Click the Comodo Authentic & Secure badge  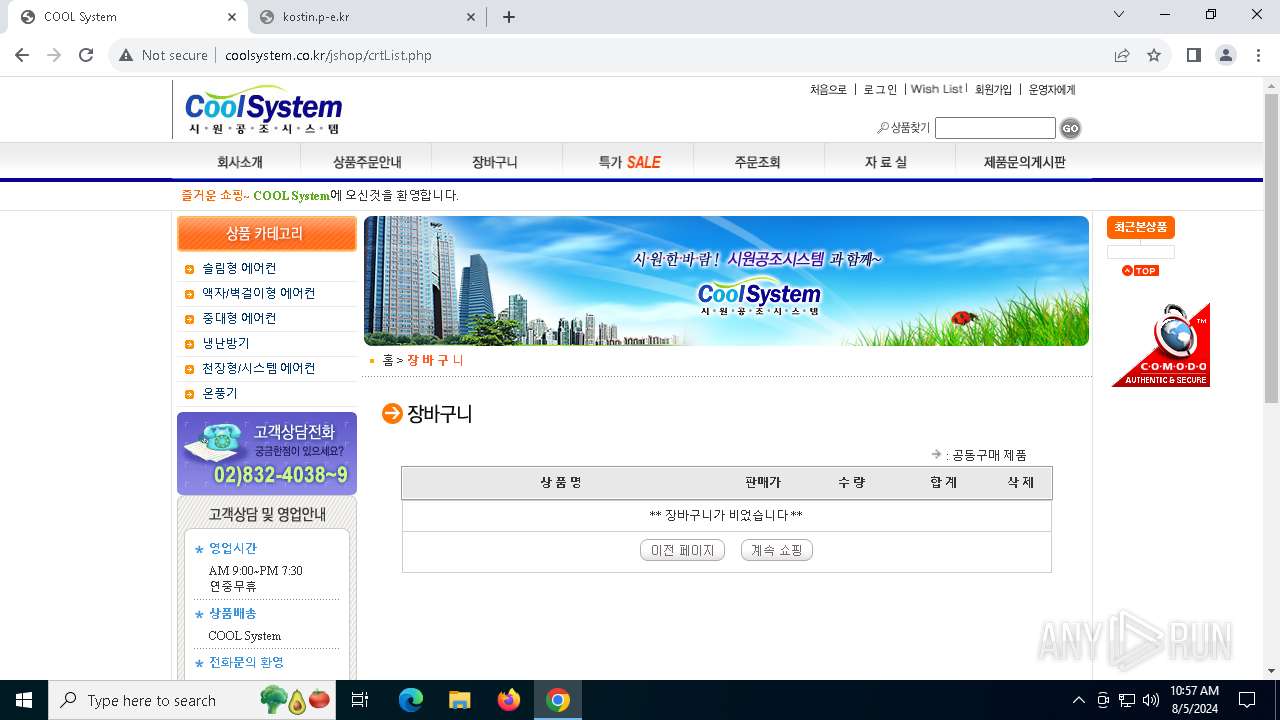coord(1161,345)
